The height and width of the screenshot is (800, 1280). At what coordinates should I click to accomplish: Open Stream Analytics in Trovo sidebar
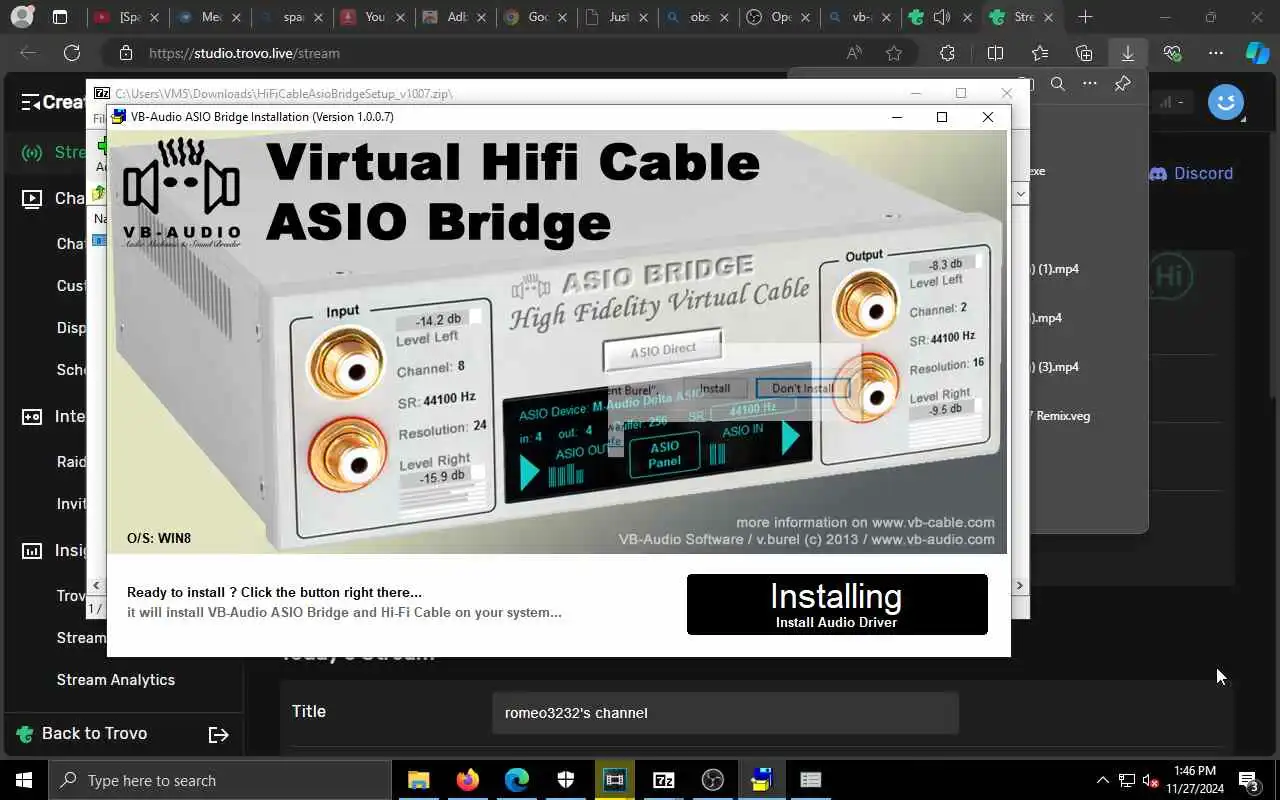point(116,680)
